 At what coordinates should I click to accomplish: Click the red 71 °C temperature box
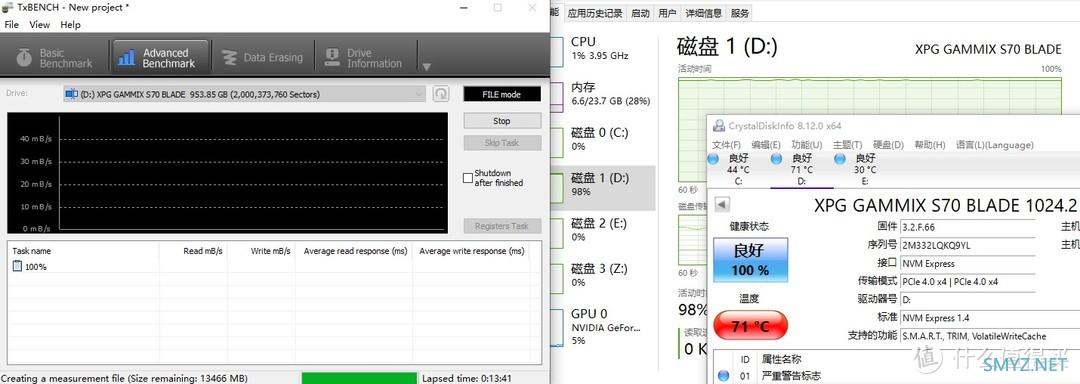[750, 326]
